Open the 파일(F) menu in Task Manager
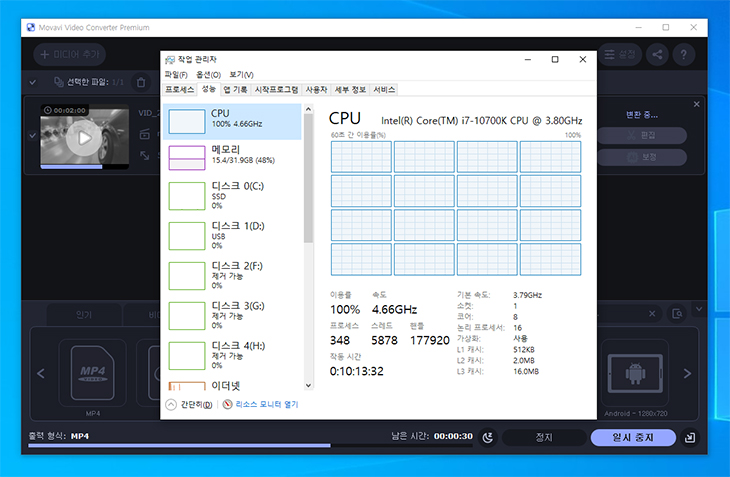 176,75
